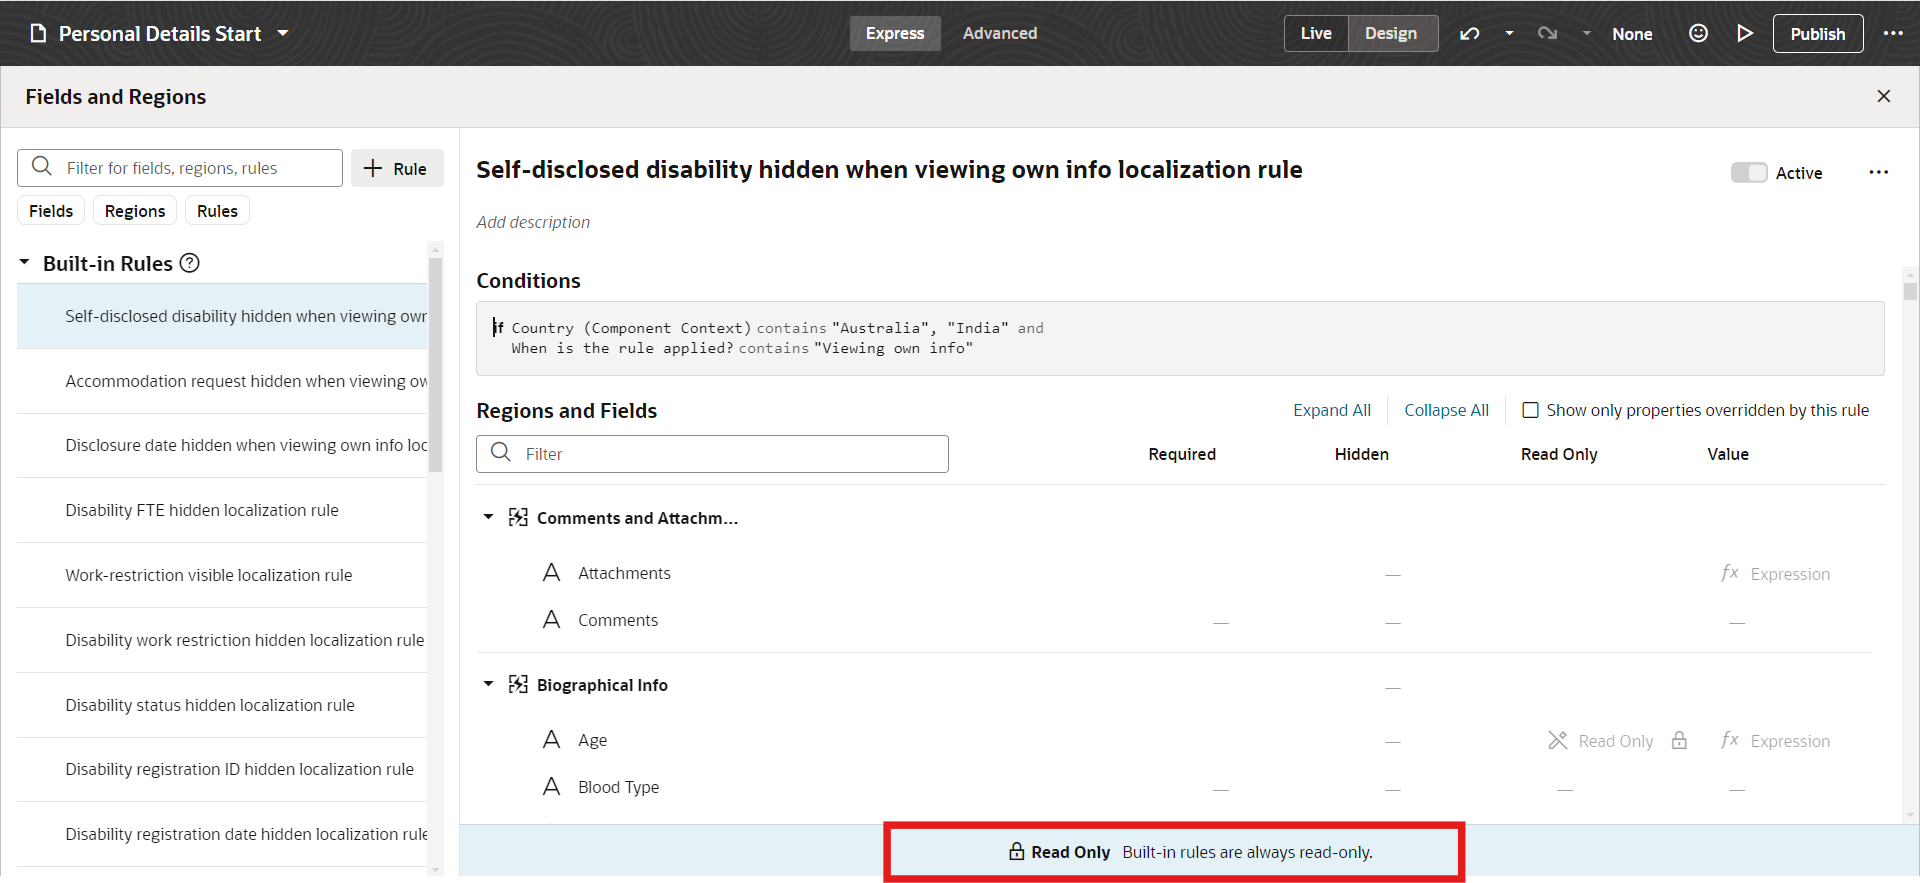
Task: Click the search magnifier in the left filter box
Action: (42, 166)
